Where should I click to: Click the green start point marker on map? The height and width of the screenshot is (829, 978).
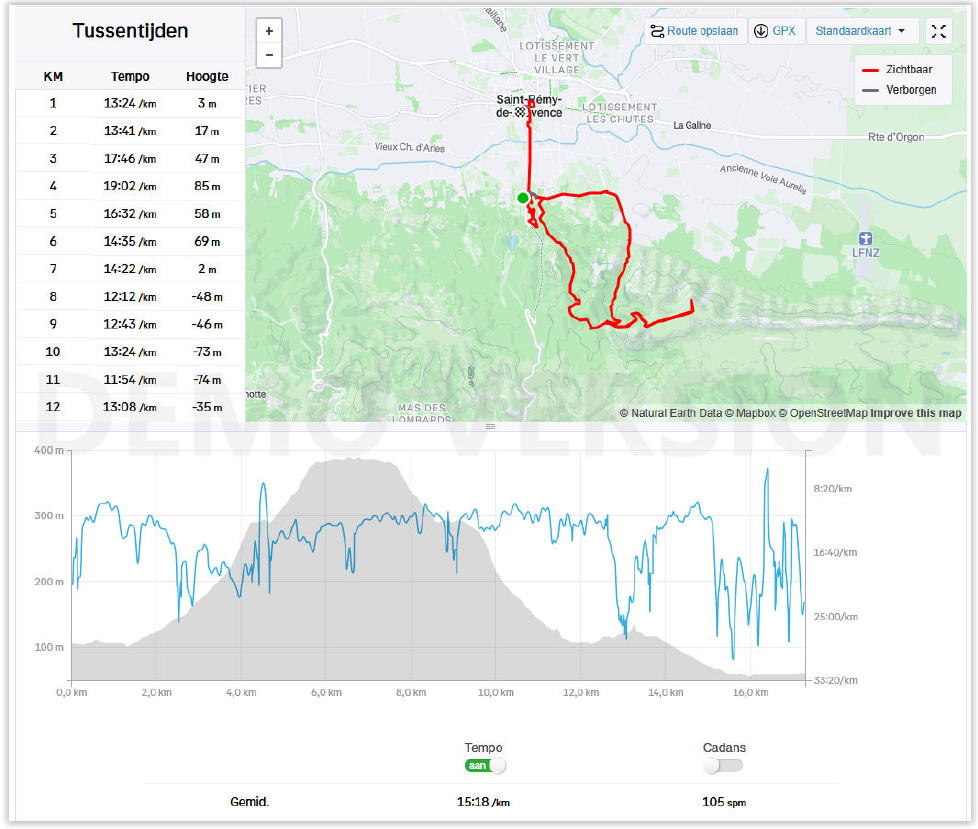pyautogui.click(x=523, y=198)
